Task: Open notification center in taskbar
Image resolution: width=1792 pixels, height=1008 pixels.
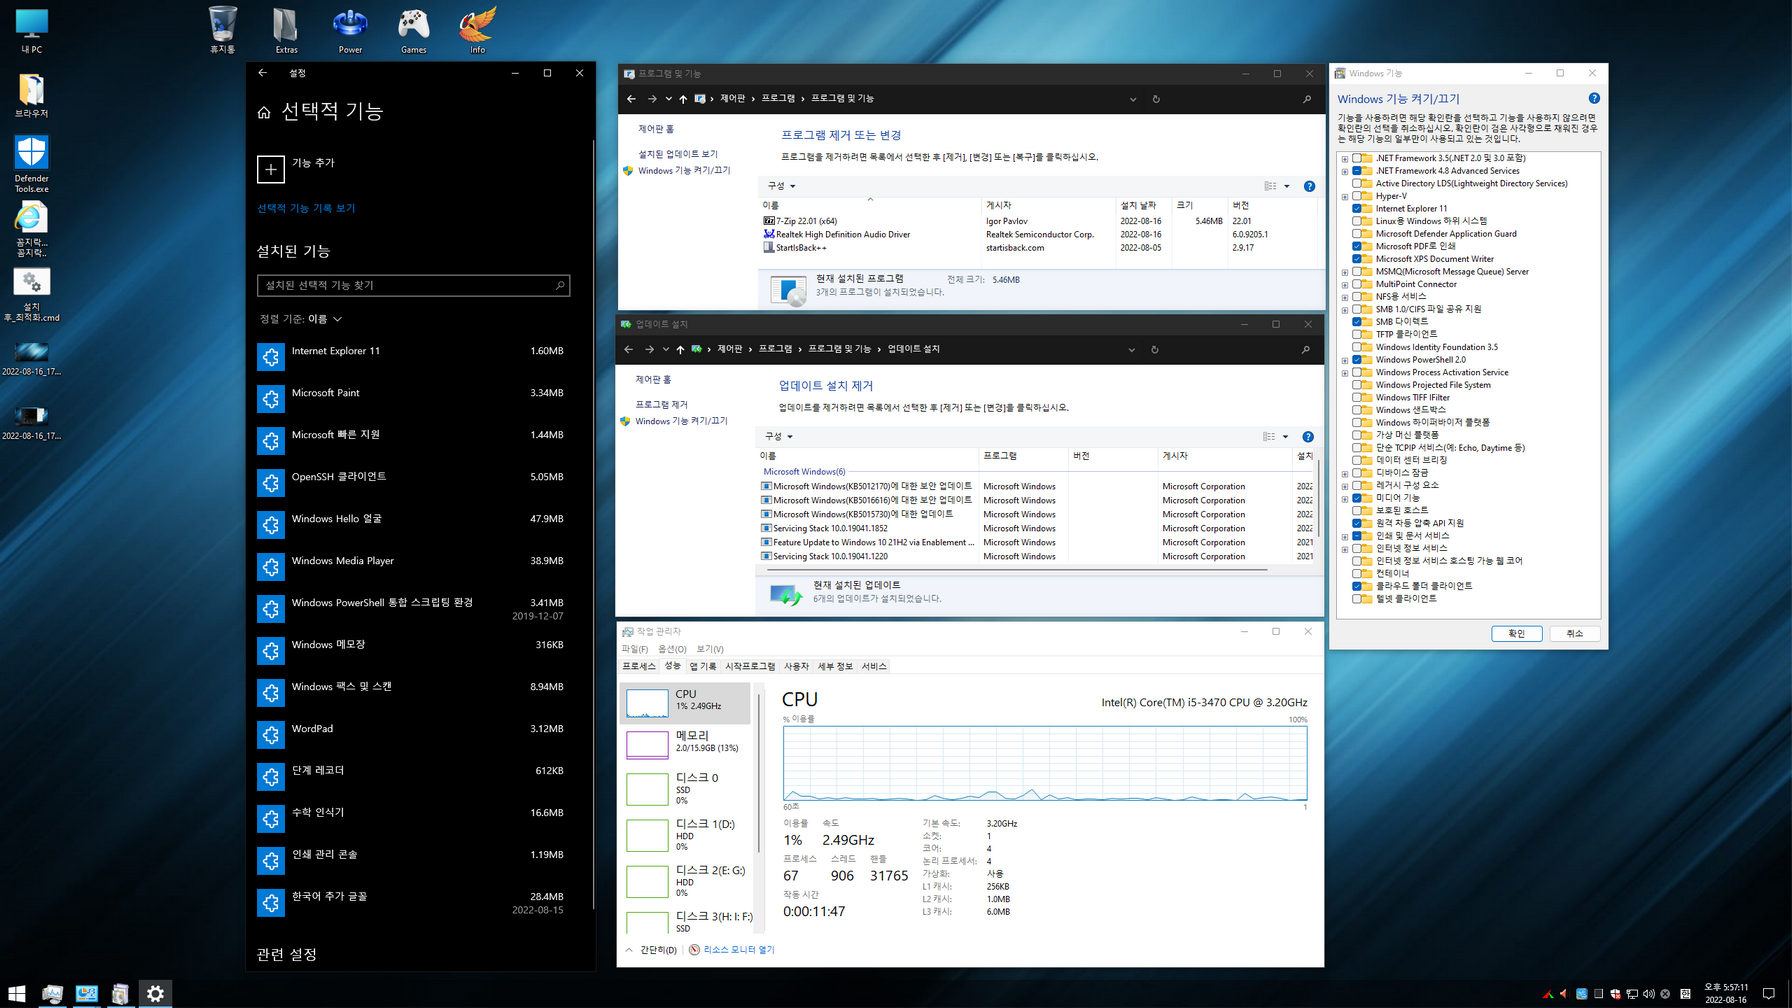Action: coord(1769,994)
